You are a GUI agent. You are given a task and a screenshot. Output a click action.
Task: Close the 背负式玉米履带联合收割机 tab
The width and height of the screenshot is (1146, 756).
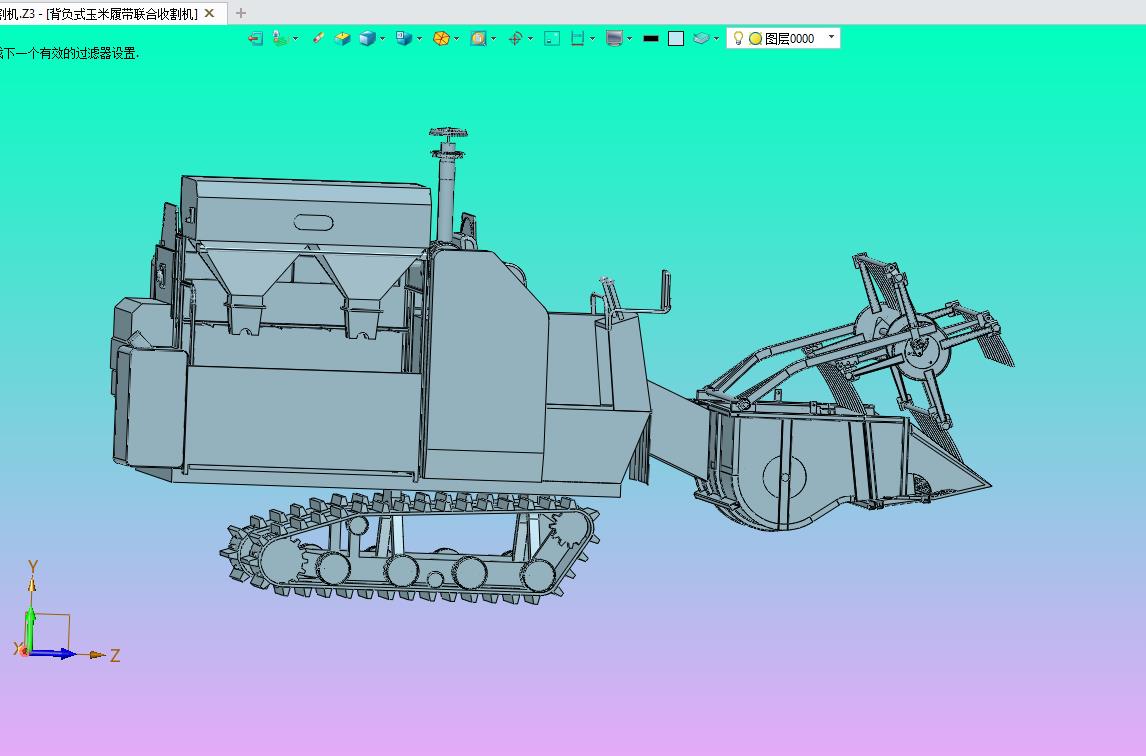click(x=210, y=13)
